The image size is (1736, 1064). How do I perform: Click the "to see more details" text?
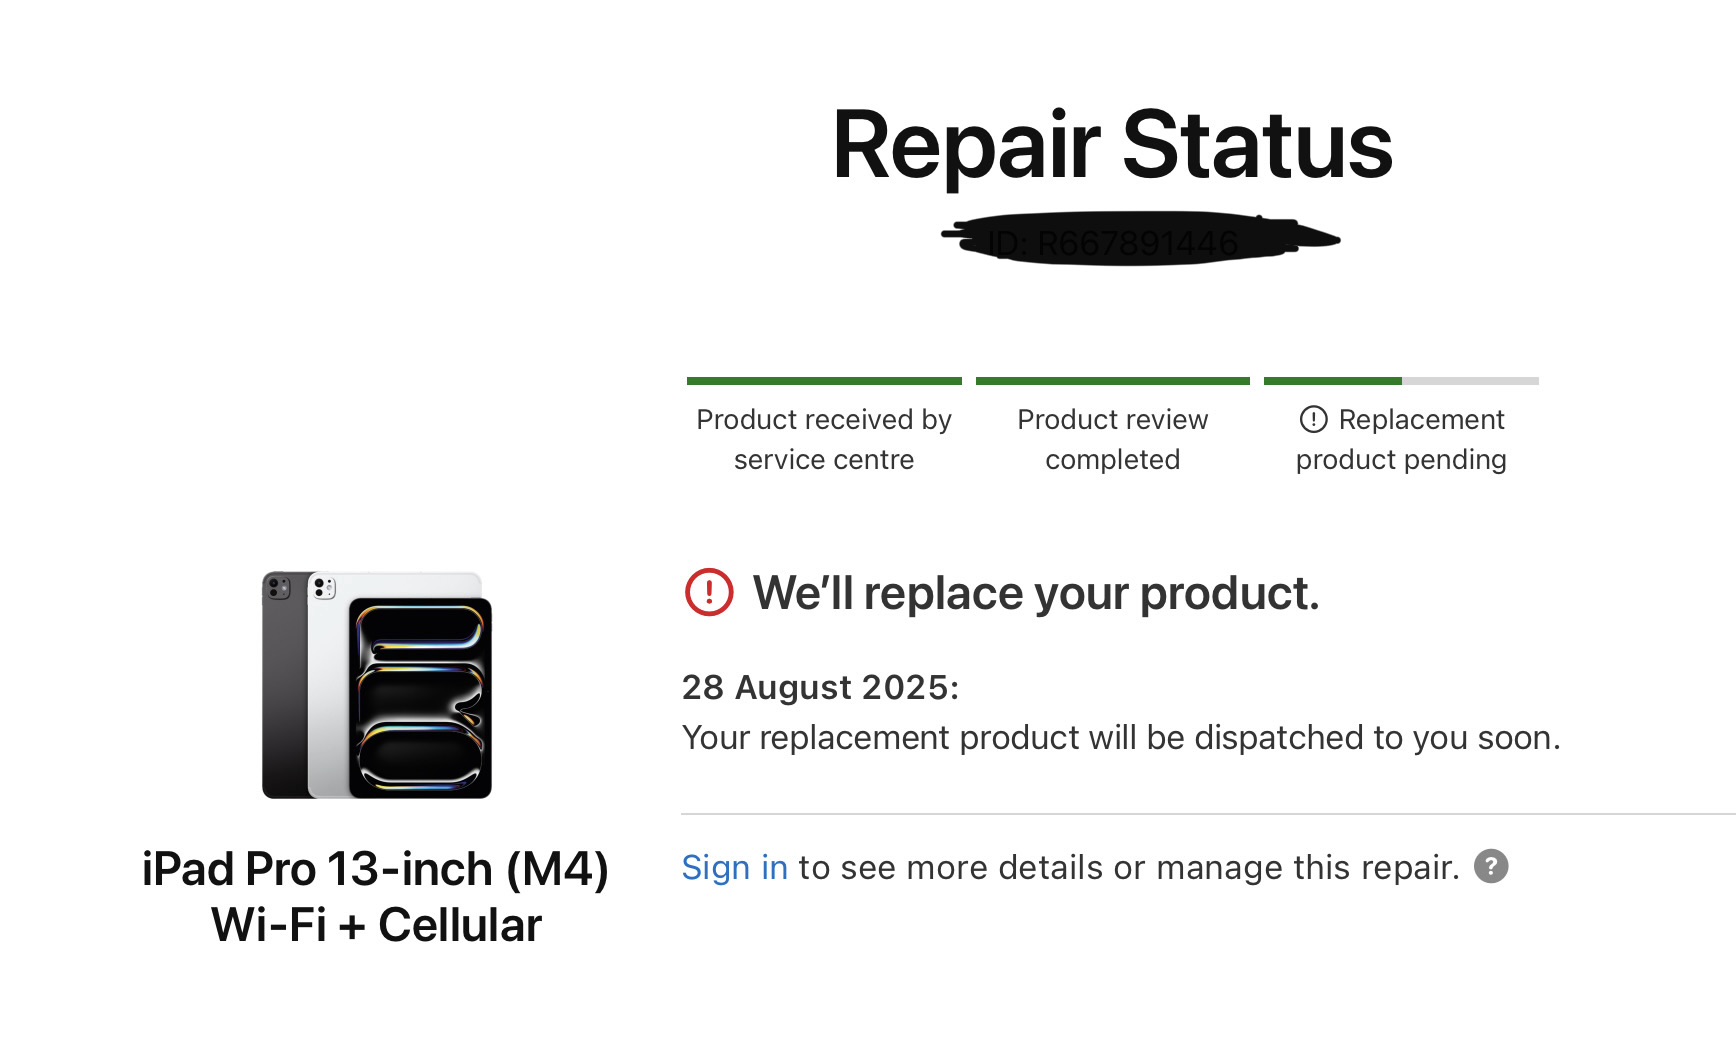click(1128, 868)
